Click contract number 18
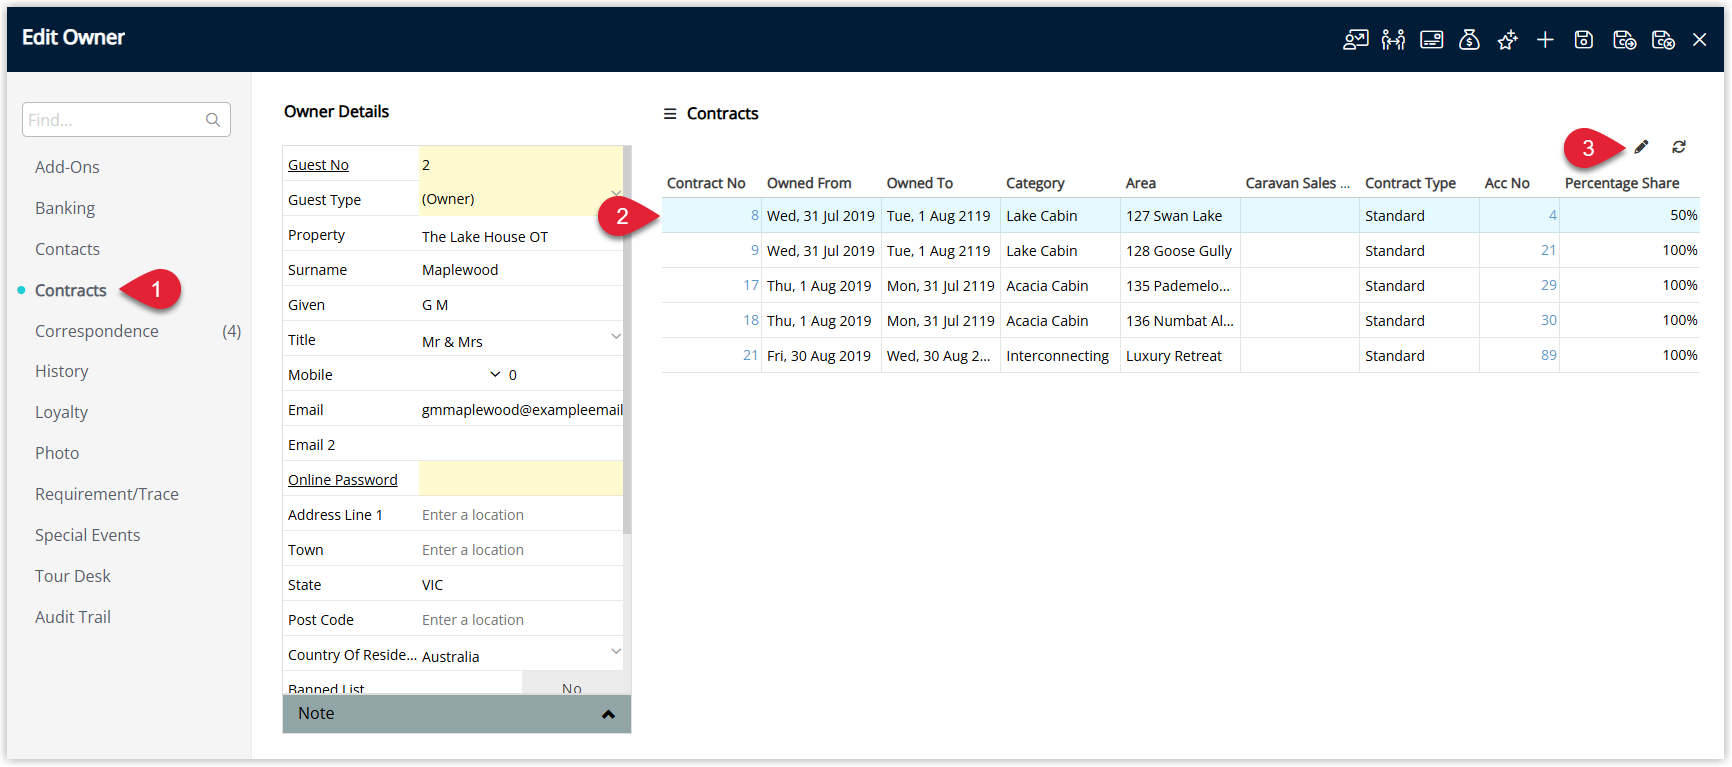 click(x=751, y=320)
